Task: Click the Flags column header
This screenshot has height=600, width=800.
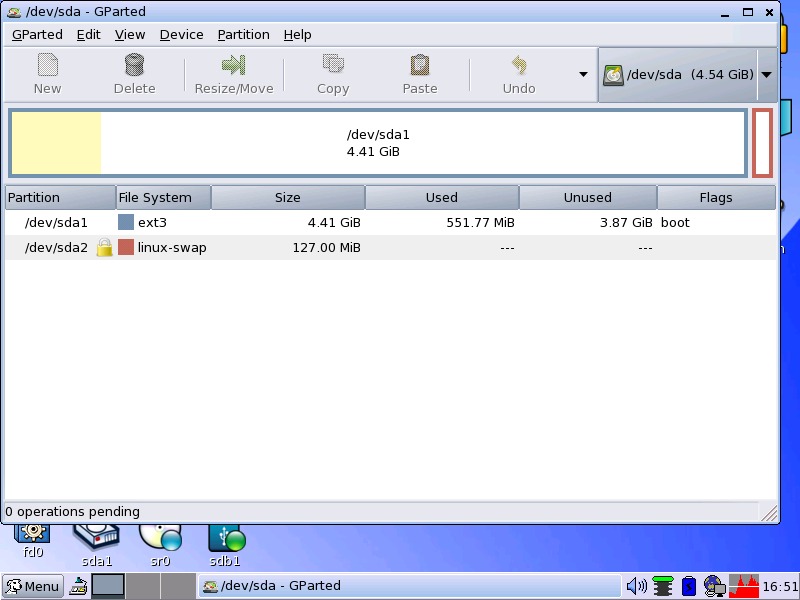Action: 716,197
